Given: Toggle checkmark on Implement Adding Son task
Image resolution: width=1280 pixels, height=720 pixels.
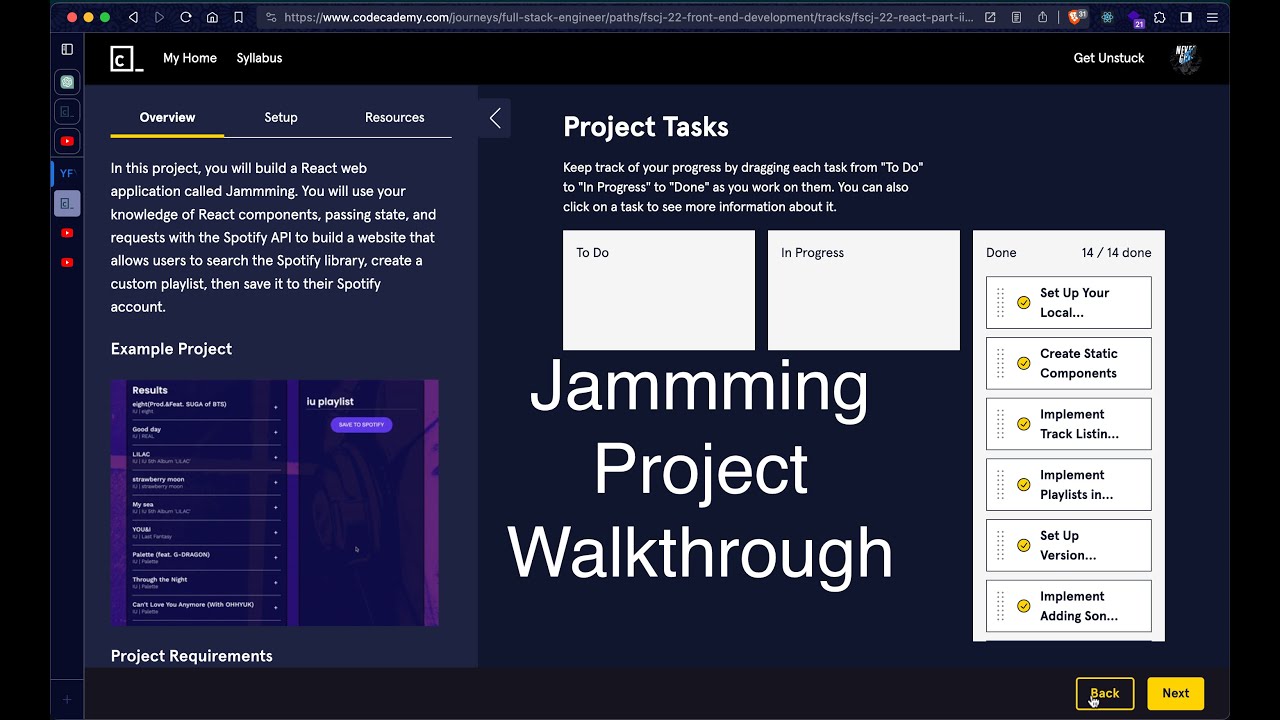Looking at the screenshot, I should click(1024, 606).
